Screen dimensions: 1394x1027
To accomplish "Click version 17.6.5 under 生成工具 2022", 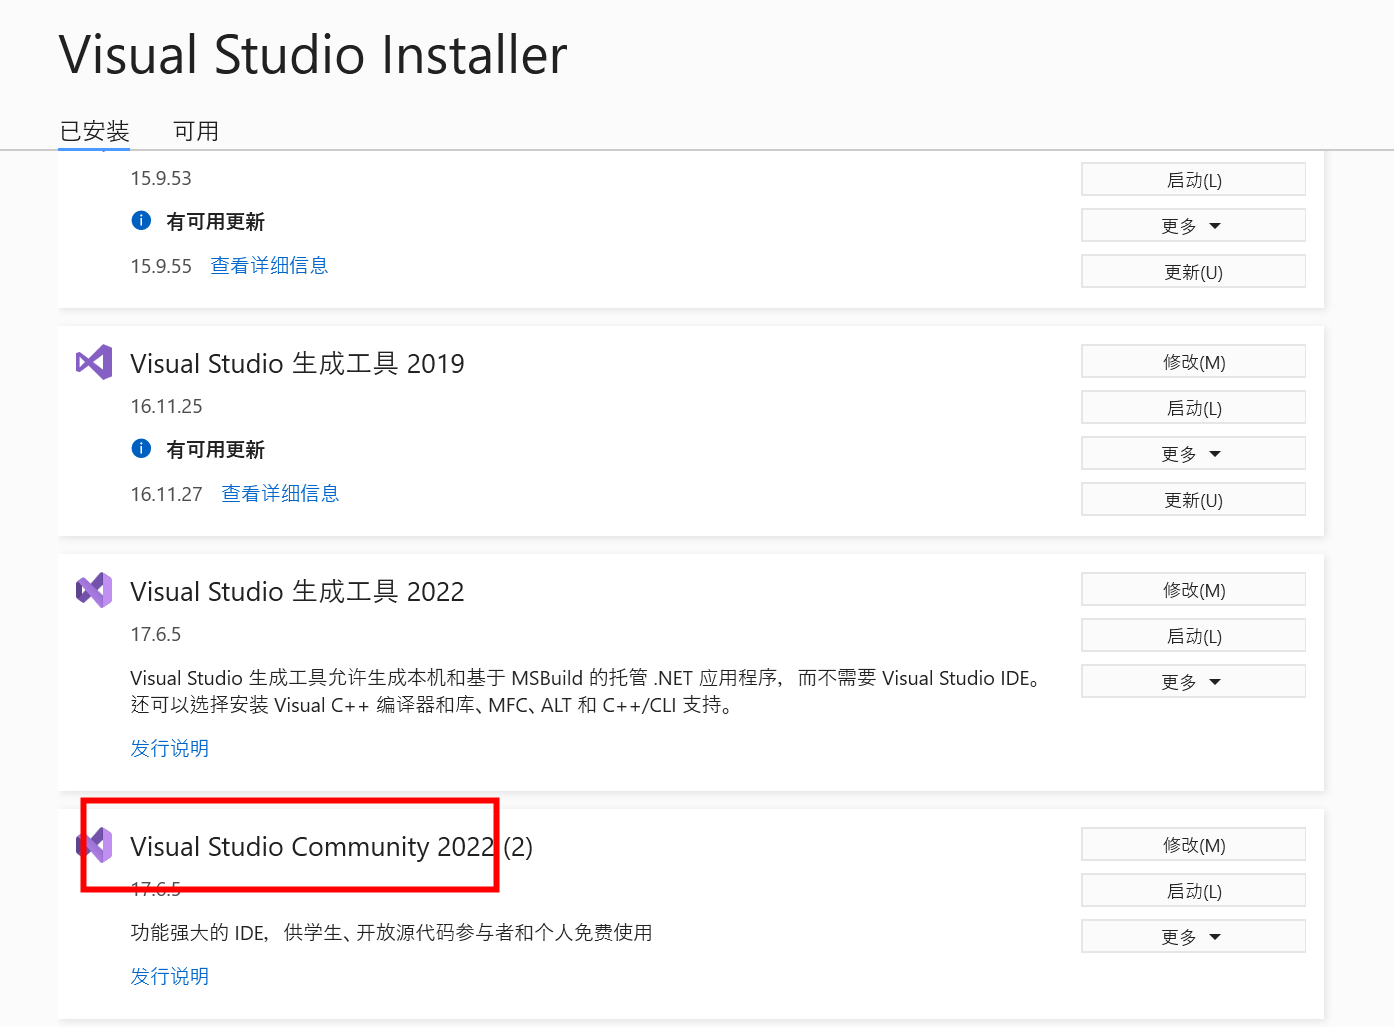I will point(156,635).
